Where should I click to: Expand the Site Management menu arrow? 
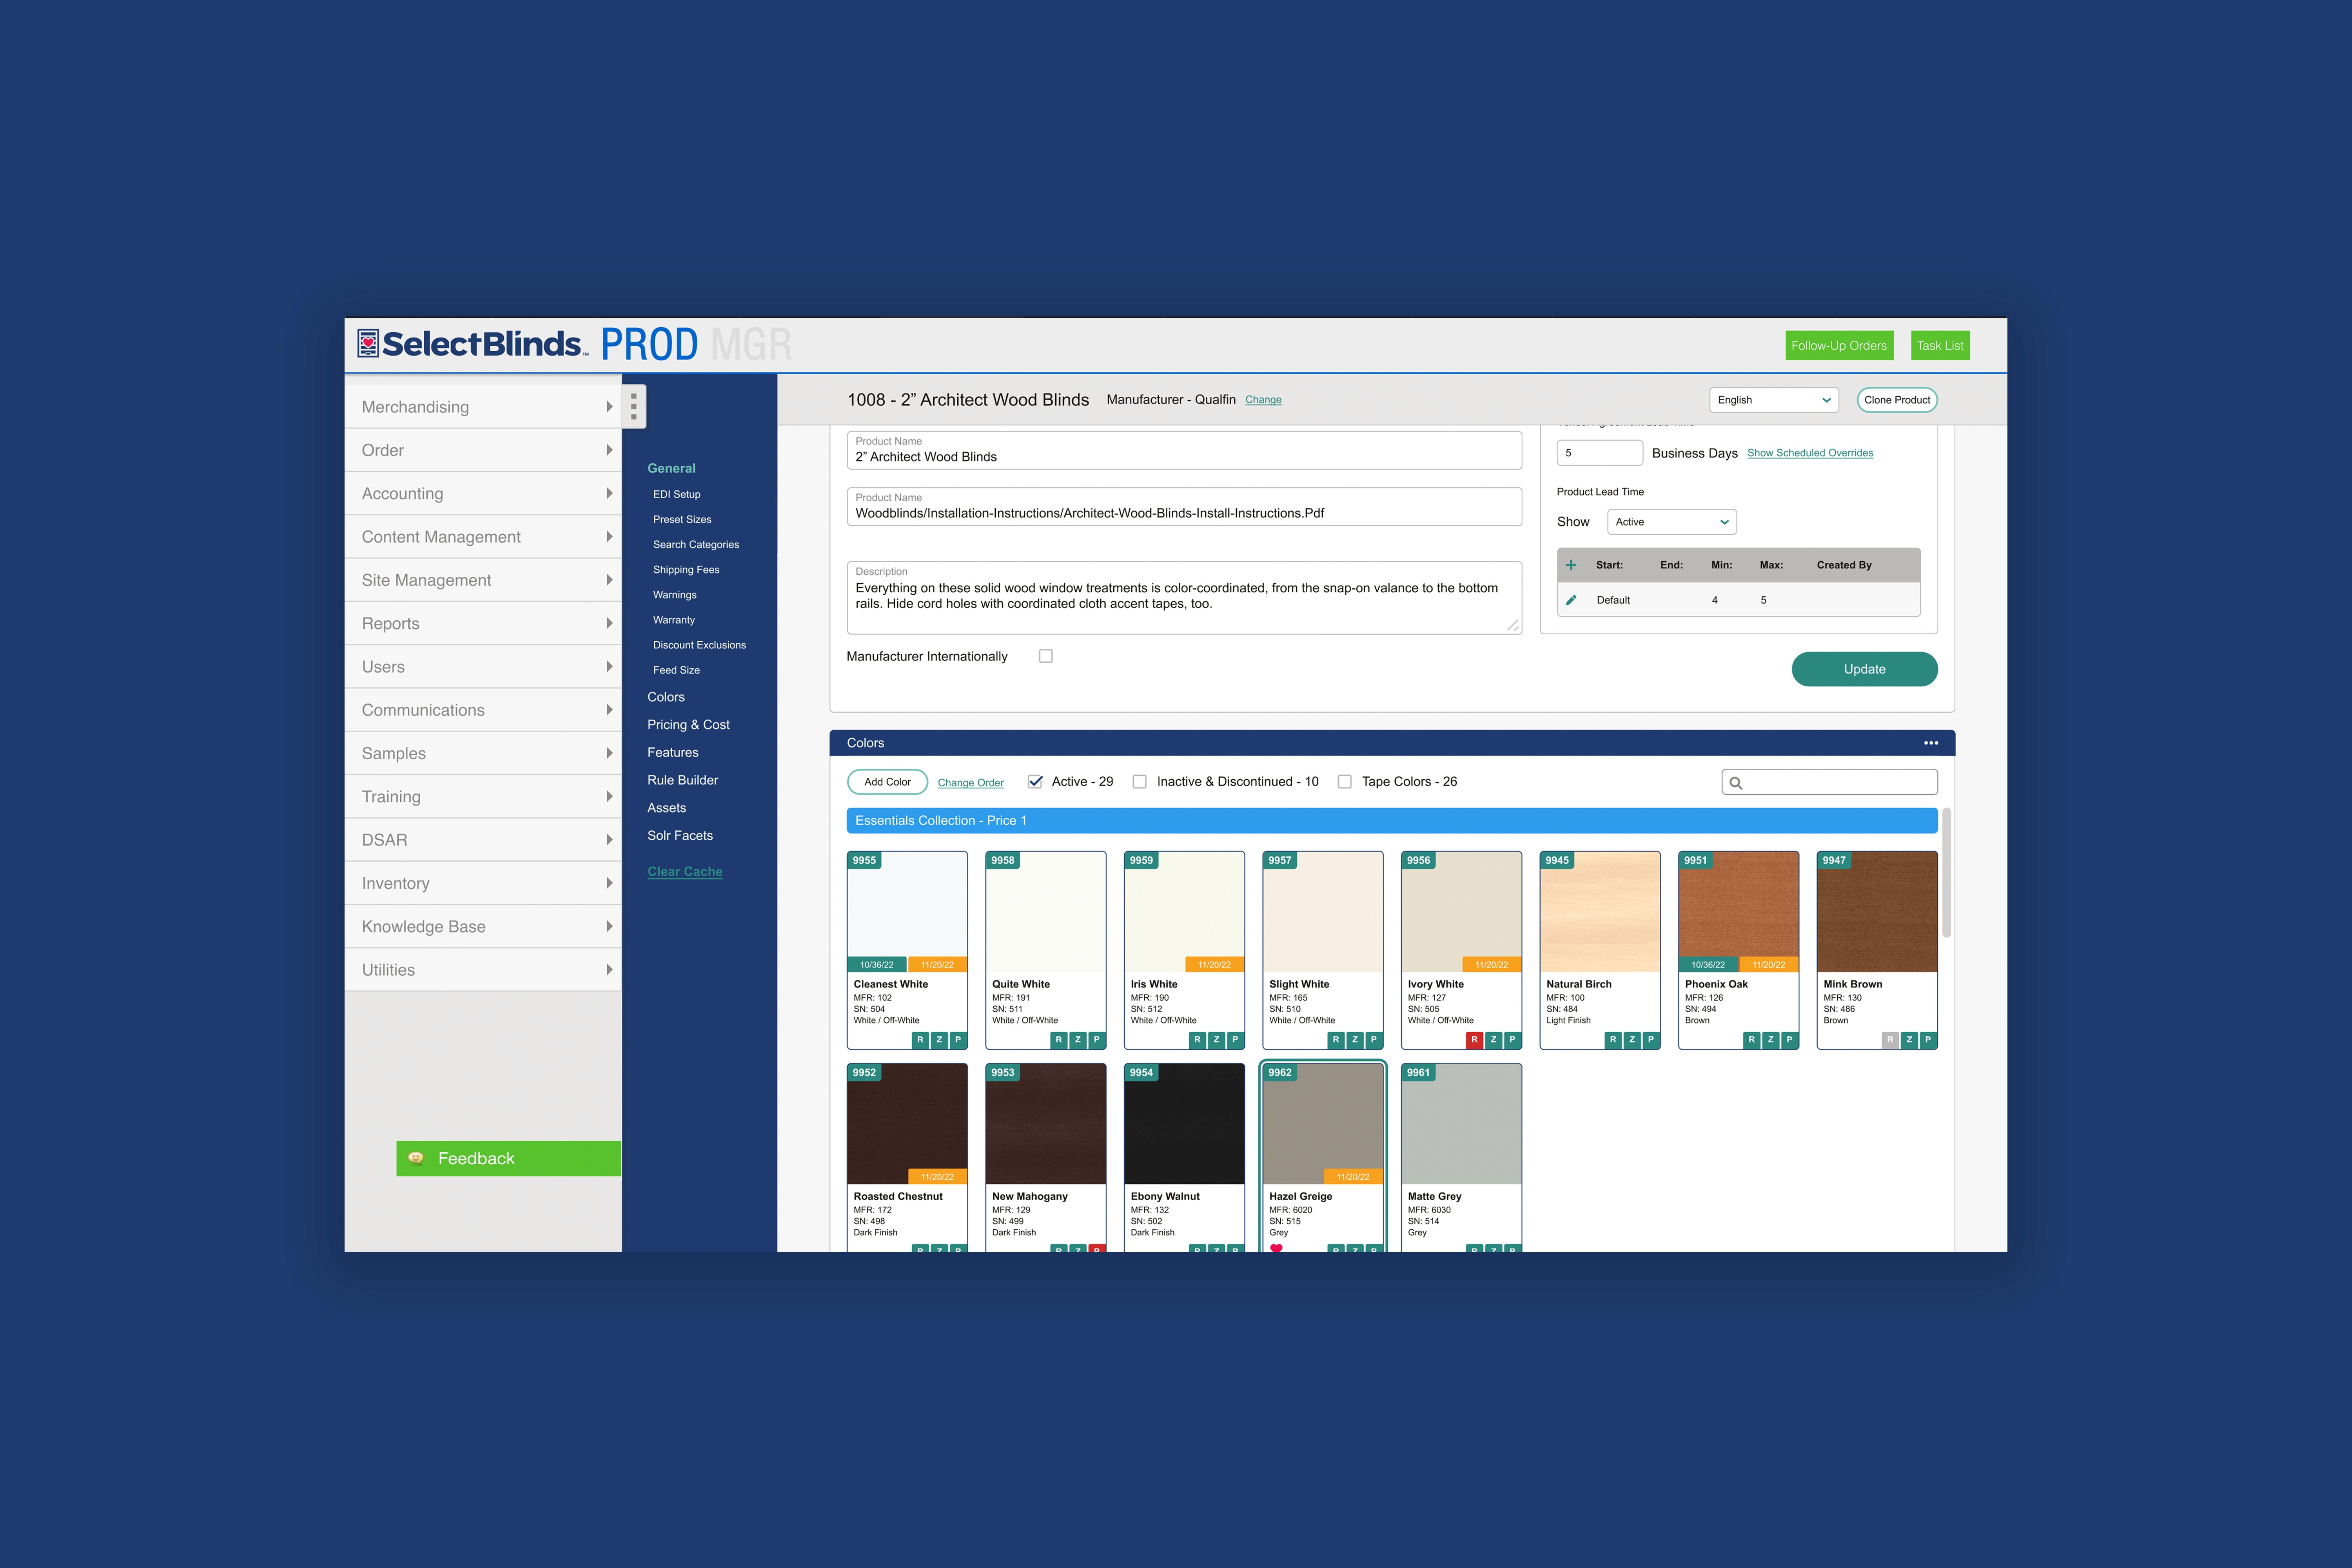pos(609,580)
